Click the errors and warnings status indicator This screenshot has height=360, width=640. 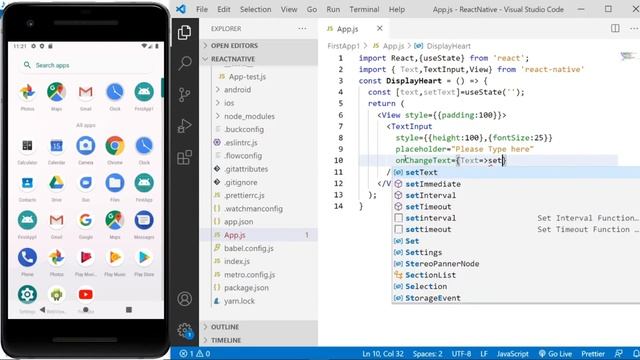pos(195,353)
